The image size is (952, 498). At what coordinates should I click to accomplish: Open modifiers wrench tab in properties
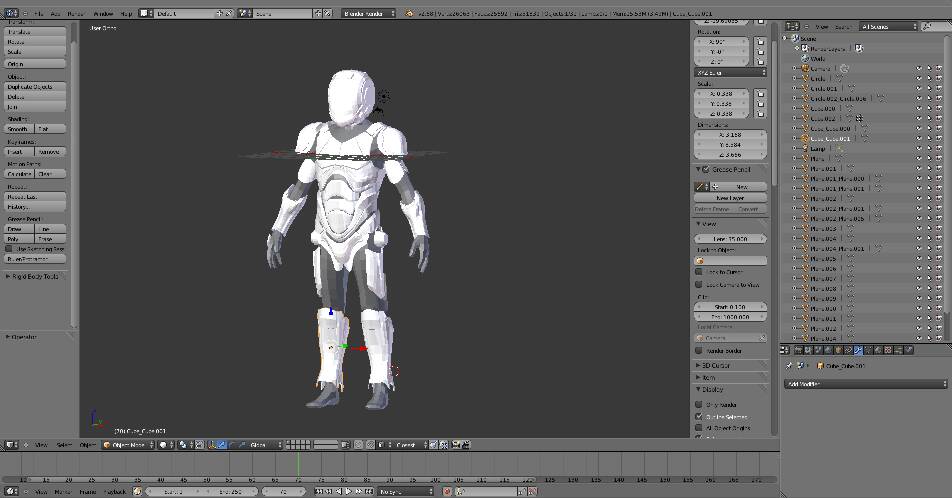click(x=858, y=350)
